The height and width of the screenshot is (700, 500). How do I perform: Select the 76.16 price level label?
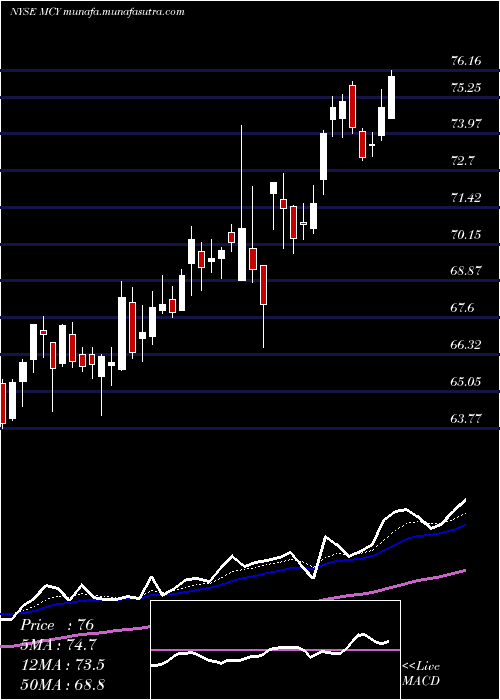[x=466, y=61]
